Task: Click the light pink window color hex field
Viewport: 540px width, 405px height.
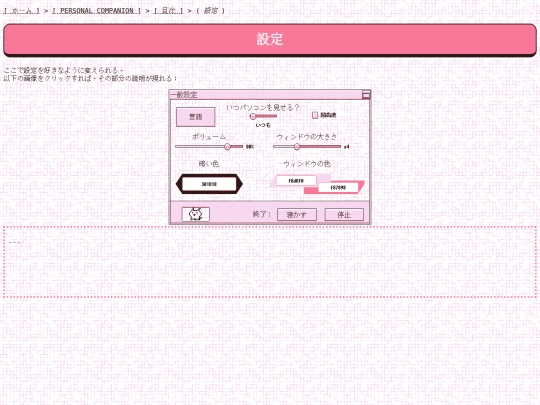Action: [x=296, y=180]
